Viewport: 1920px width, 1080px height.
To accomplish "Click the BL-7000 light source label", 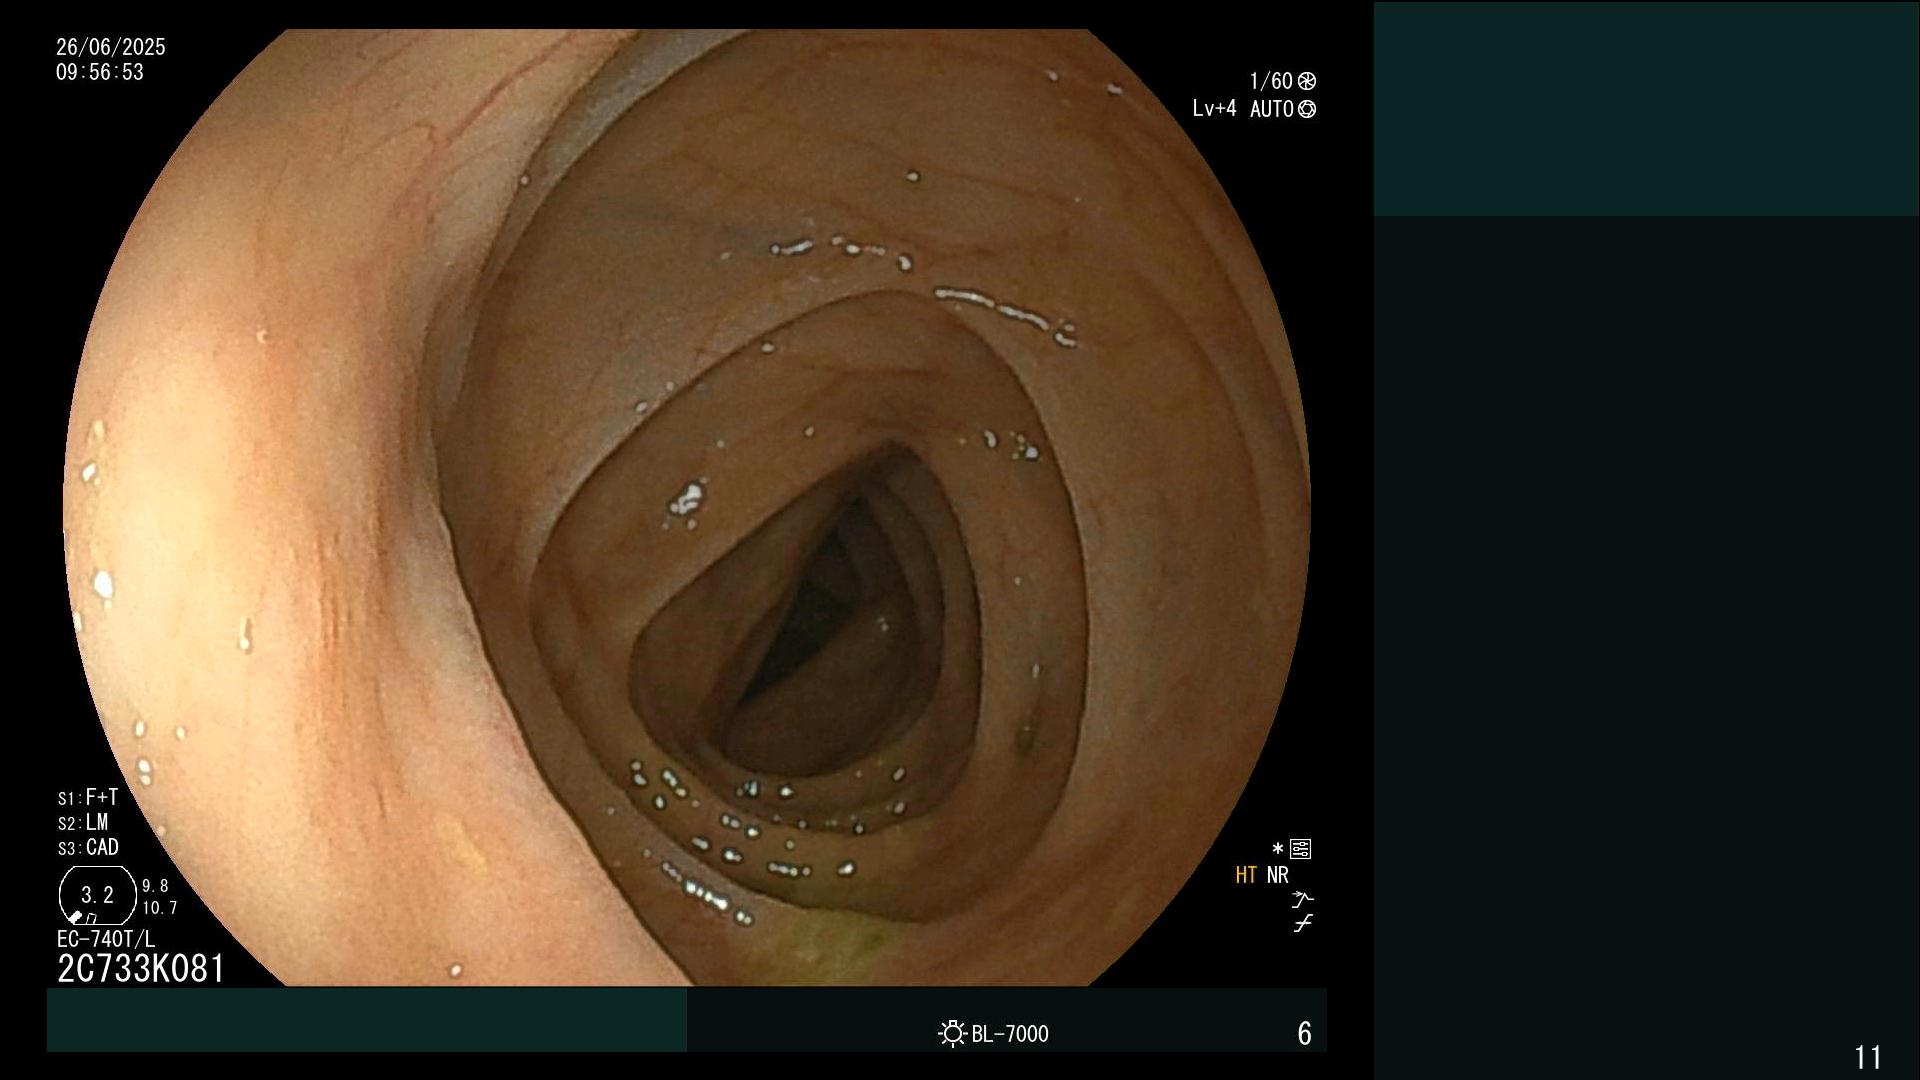I will click(1010, 1034).
